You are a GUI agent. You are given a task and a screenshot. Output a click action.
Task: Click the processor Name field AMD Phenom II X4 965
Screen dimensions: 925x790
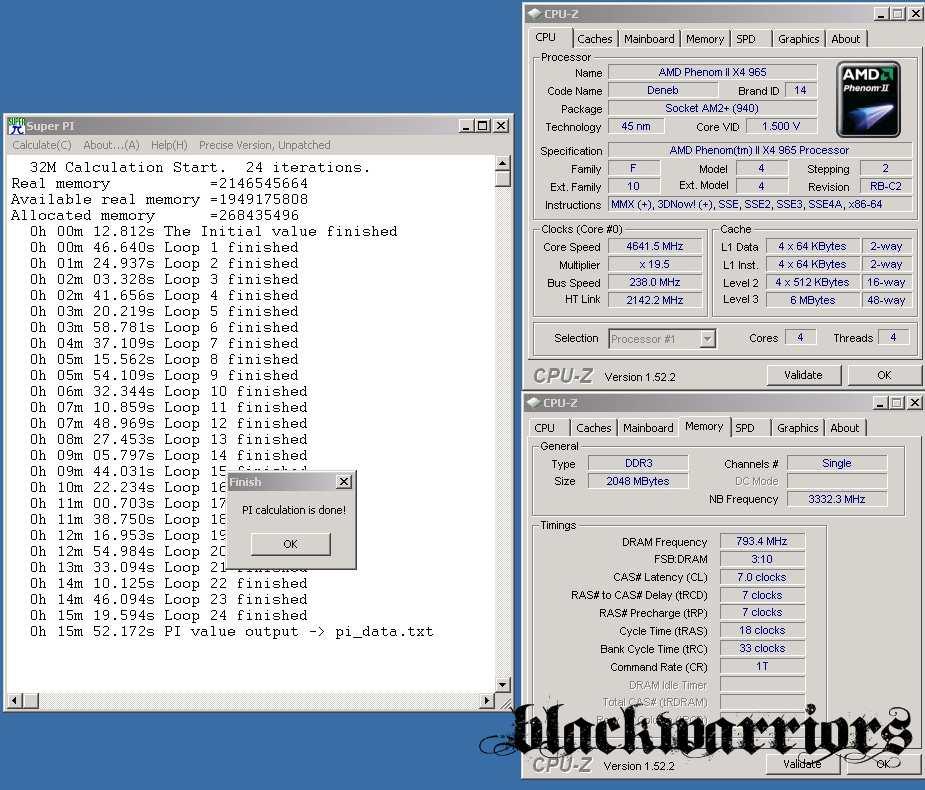(713, 72)
